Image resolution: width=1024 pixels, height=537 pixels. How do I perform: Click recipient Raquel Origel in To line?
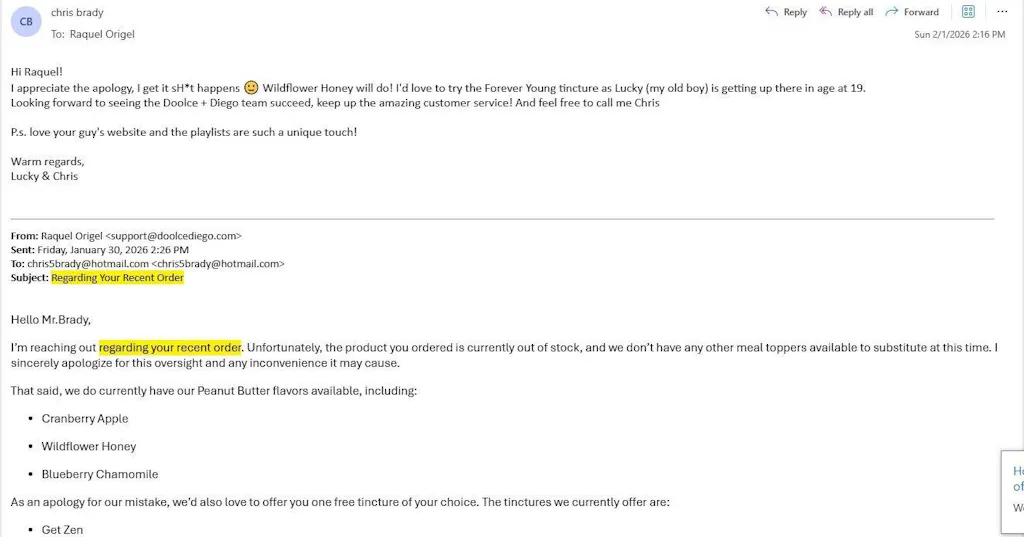pyautogui.click(x=102, y=34)
